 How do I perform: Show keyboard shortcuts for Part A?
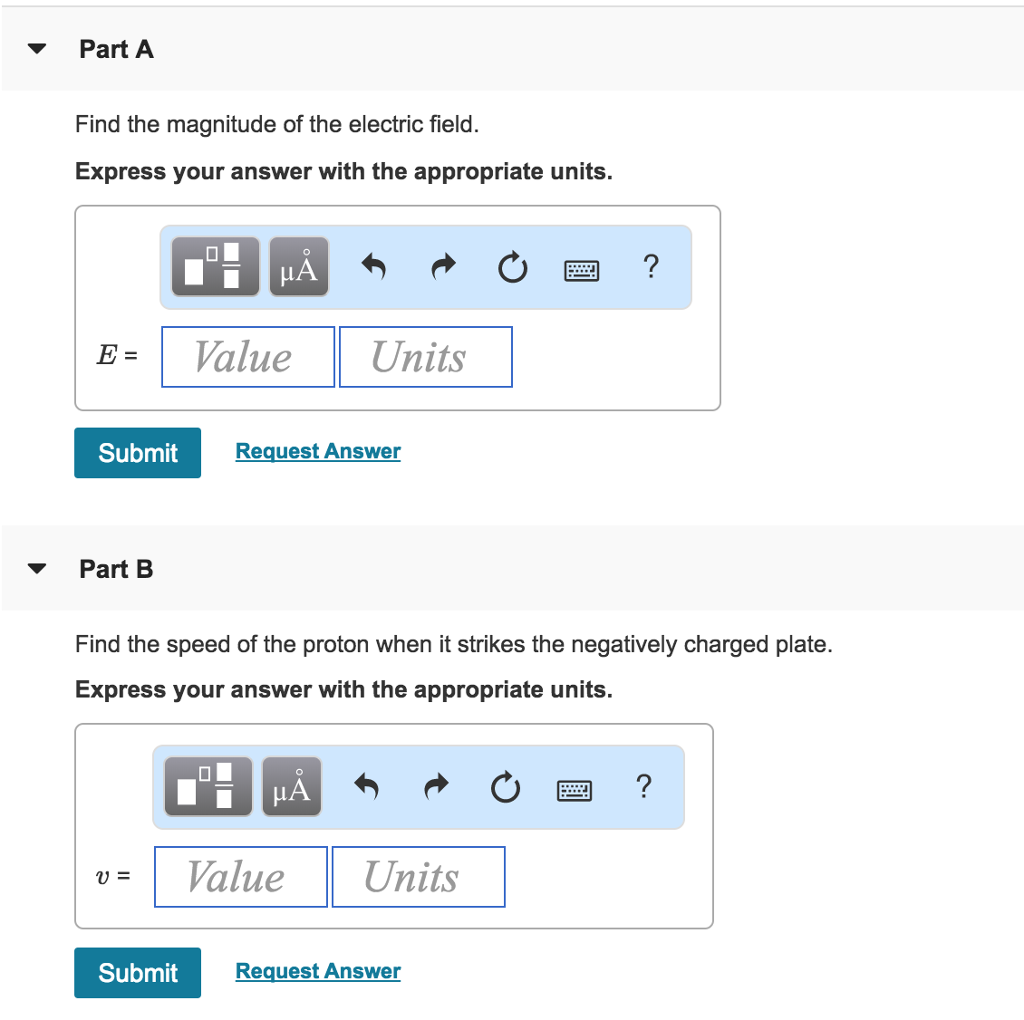tap(581, 269)
